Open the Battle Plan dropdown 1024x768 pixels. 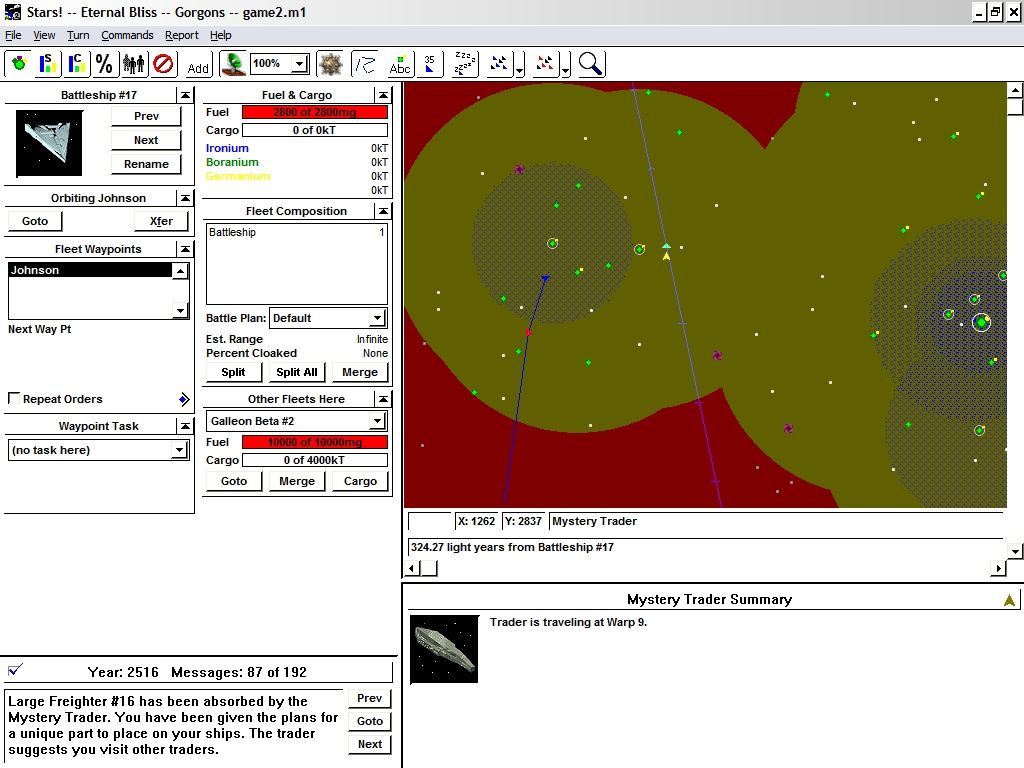point(377,318)
